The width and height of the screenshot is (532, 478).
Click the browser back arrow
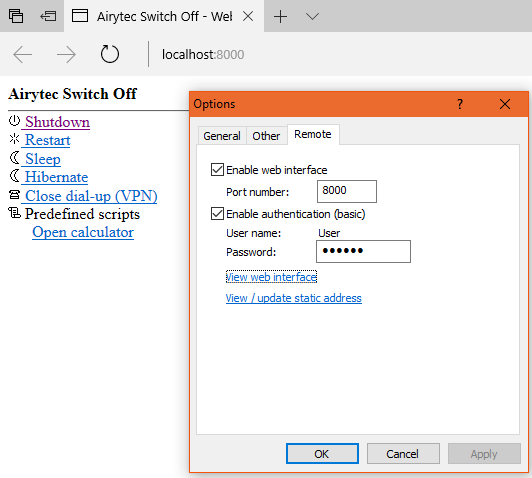[x=22, y=54]
